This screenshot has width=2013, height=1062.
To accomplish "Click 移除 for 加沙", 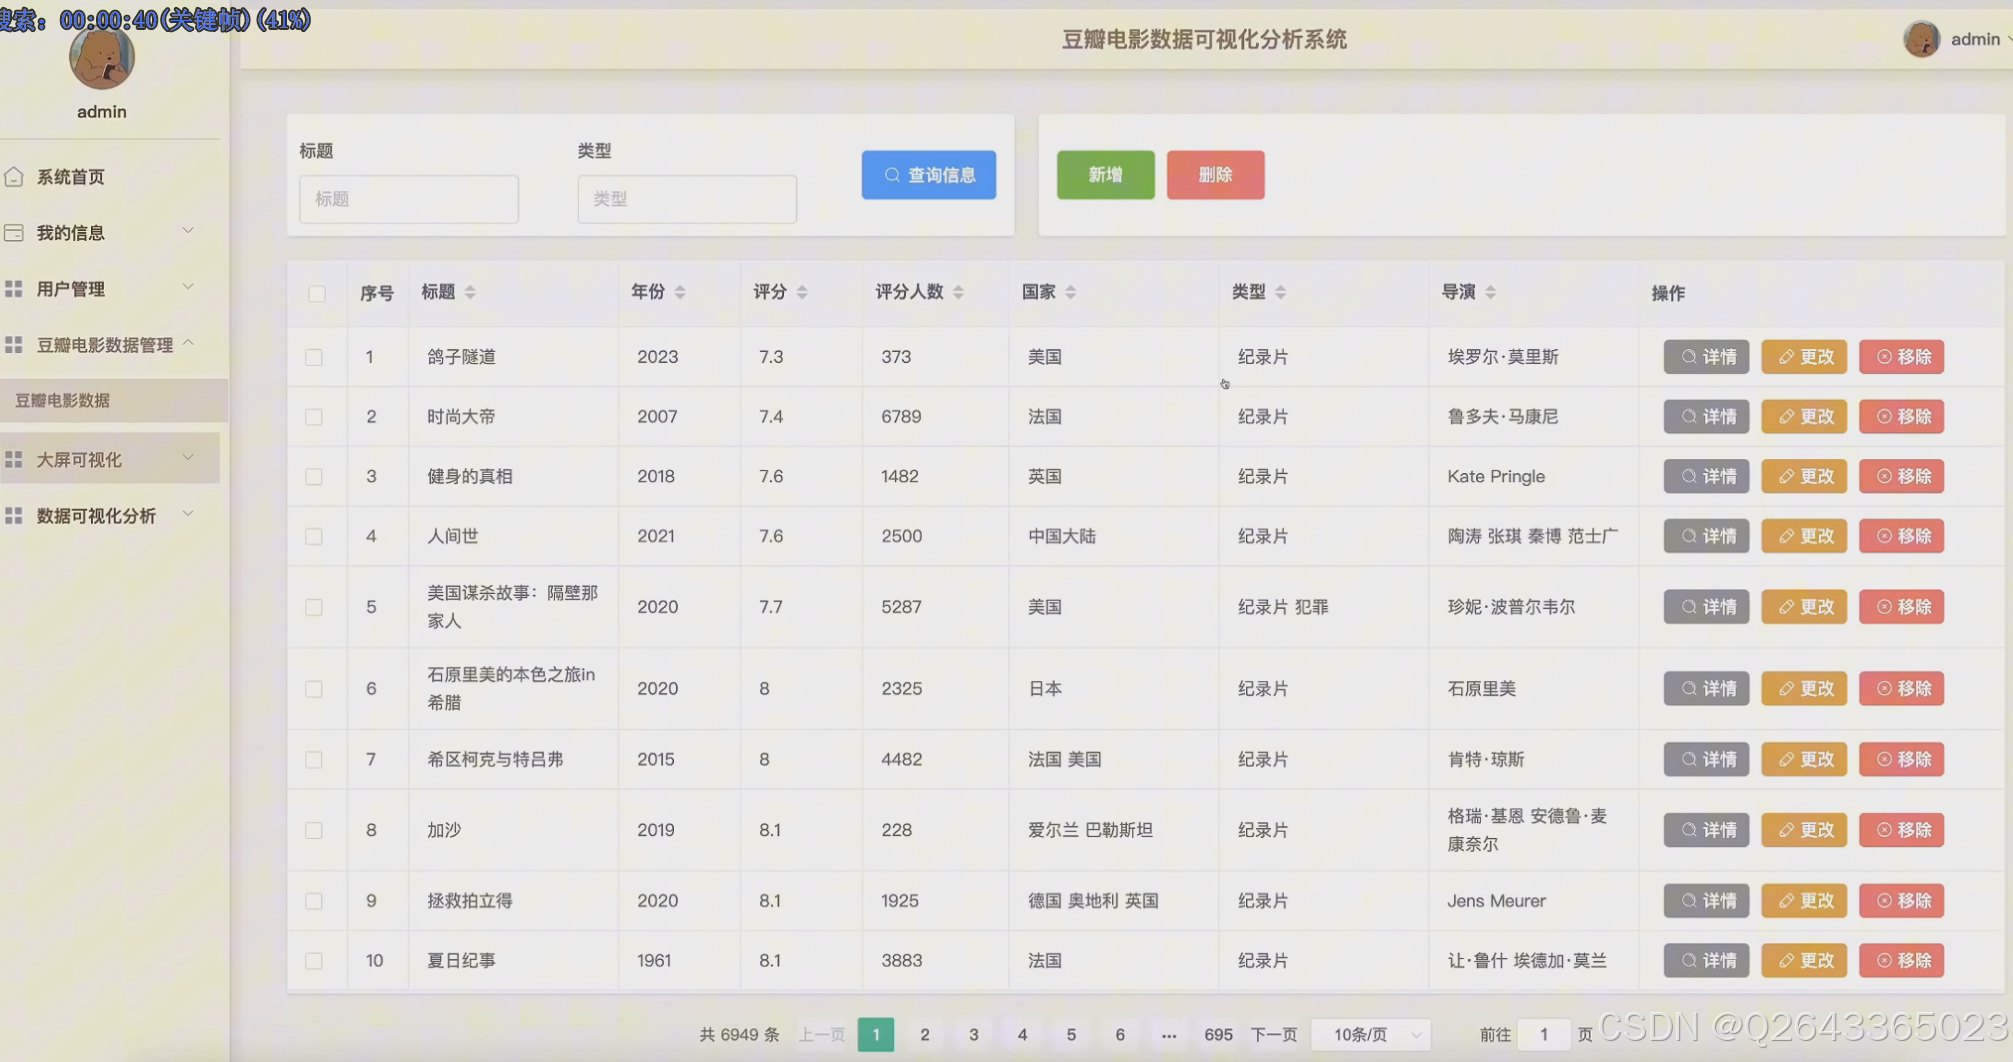I will click(x=1902, y=830).
